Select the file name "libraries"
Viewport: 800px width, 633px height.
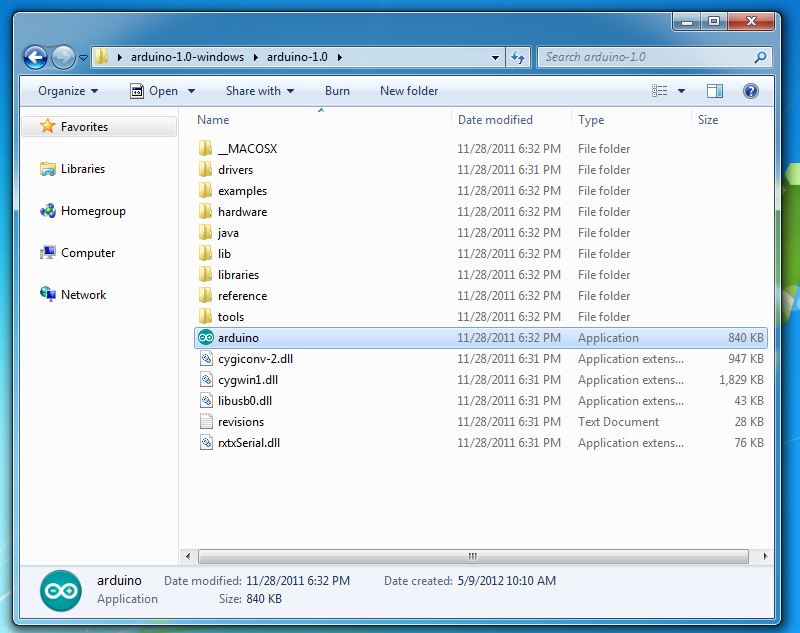click(238, 275)
